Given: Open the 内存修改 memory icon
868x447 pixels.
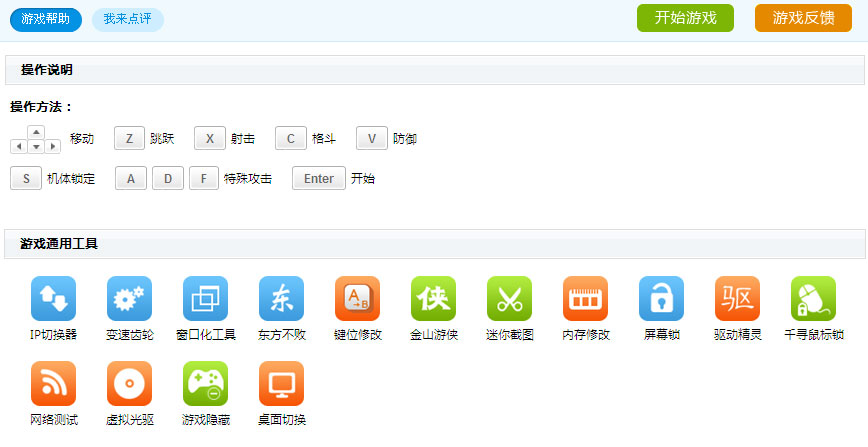Looking at the screenshot, I should (x=585, y=299).
